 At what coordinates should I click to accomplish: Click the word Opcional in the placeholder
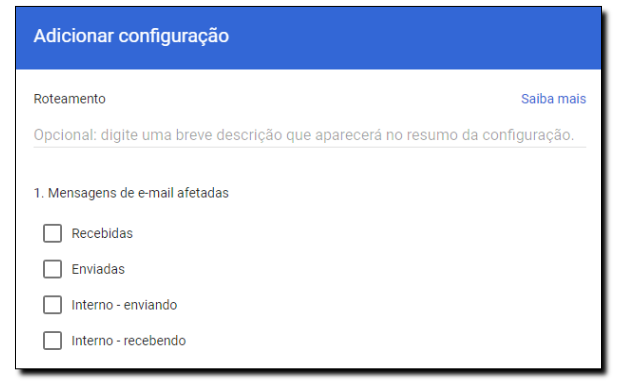pos(65,135)
